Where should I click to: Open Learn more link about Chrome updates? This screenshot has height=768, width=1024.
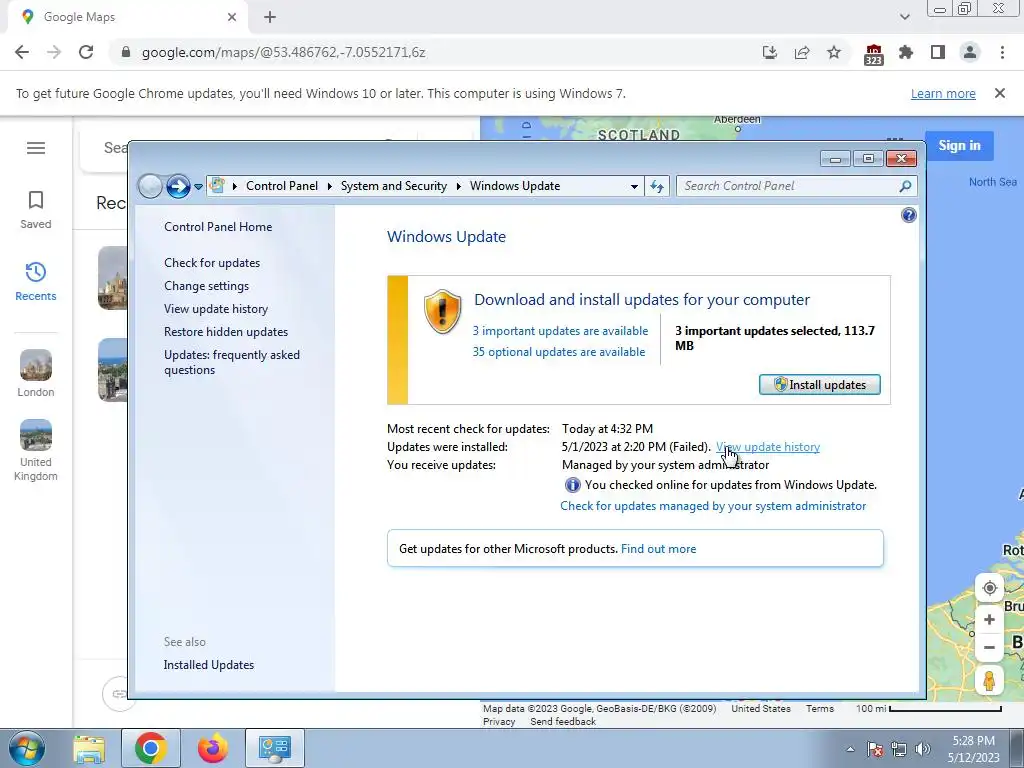tap(943, 93)
